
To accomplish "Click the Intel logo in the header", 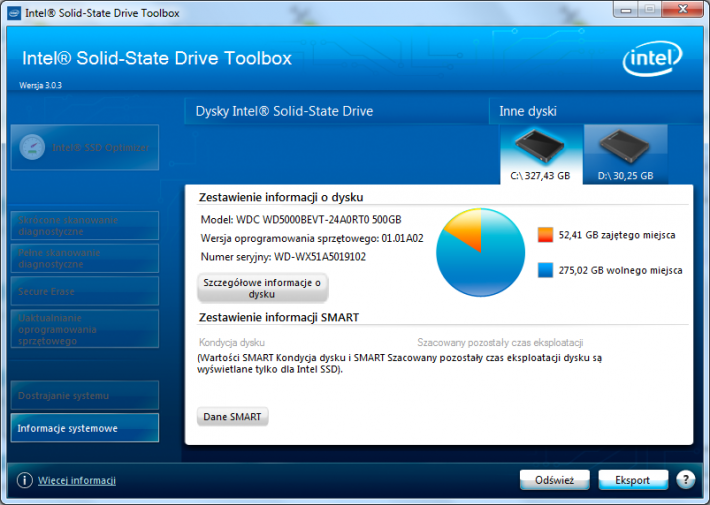I will (x=652, y=59).
